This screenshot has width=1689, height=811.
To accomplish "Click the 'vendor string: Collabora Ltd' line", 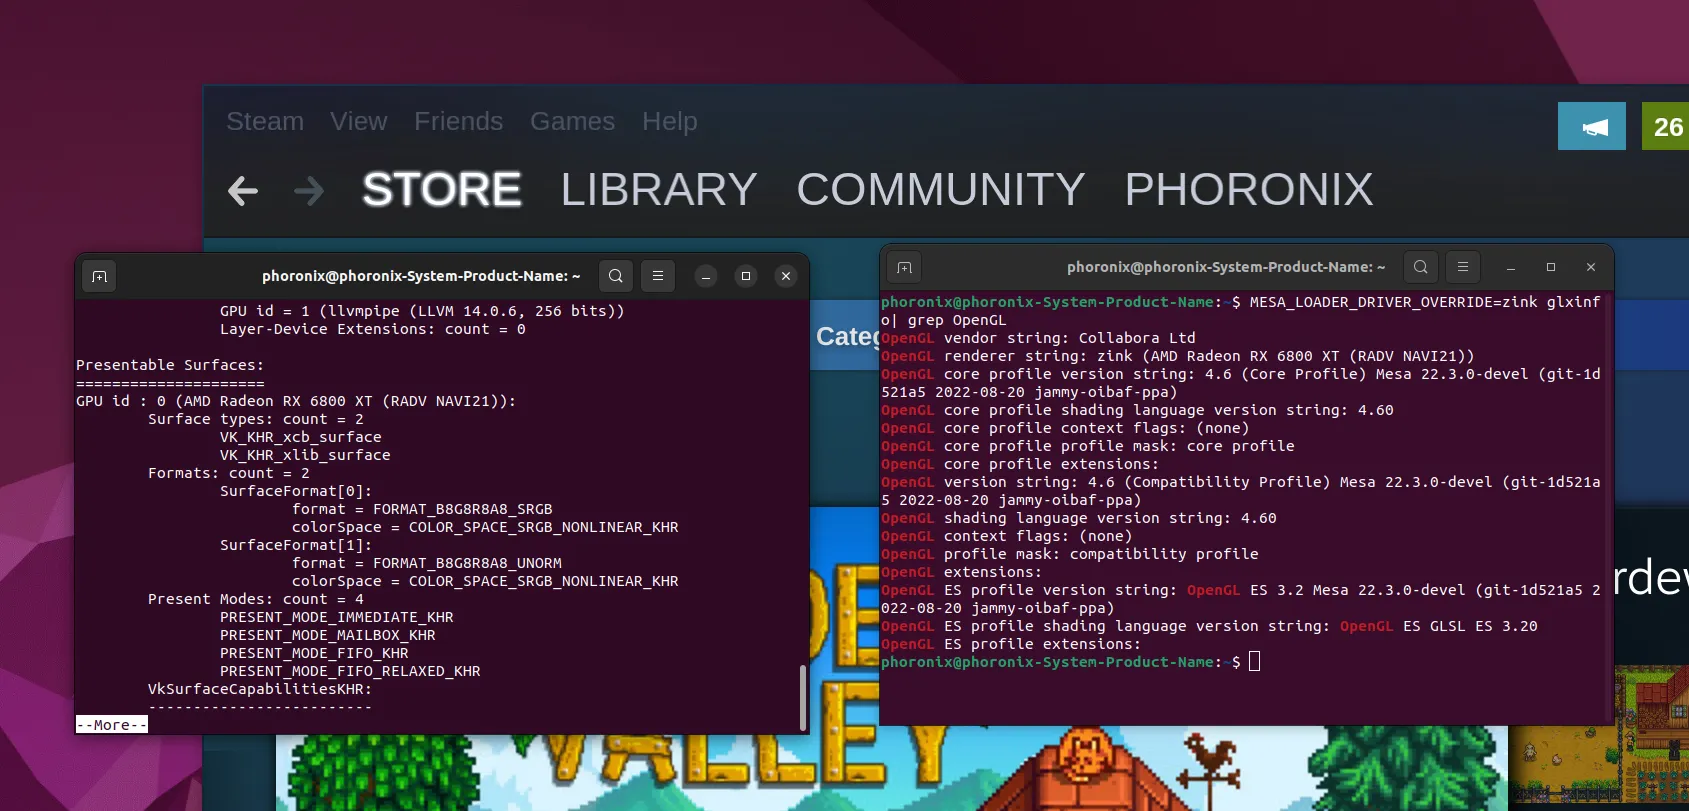I will (1038, 338).
